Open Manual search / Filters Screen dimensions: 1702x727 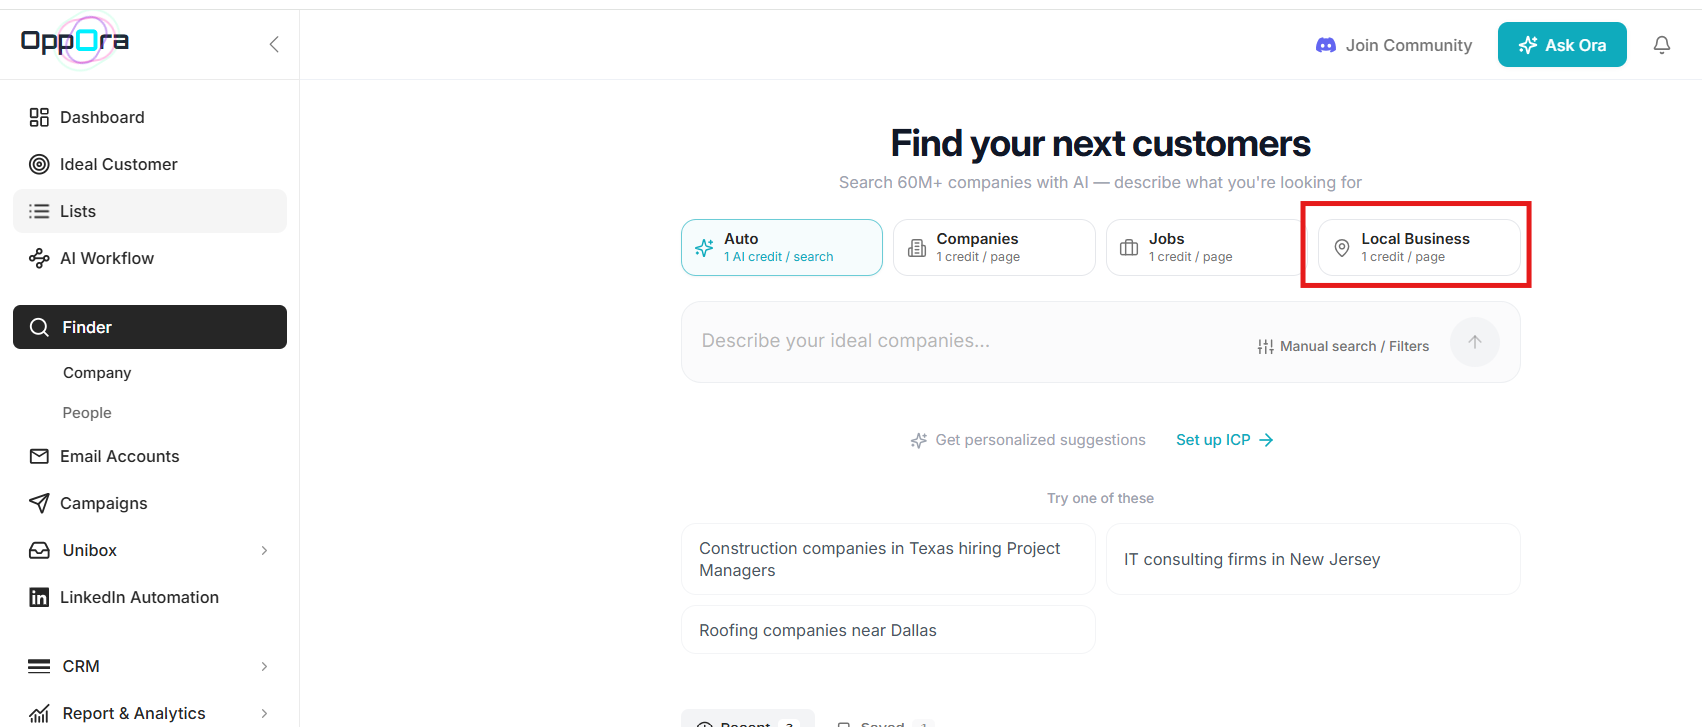(1343, 346)
